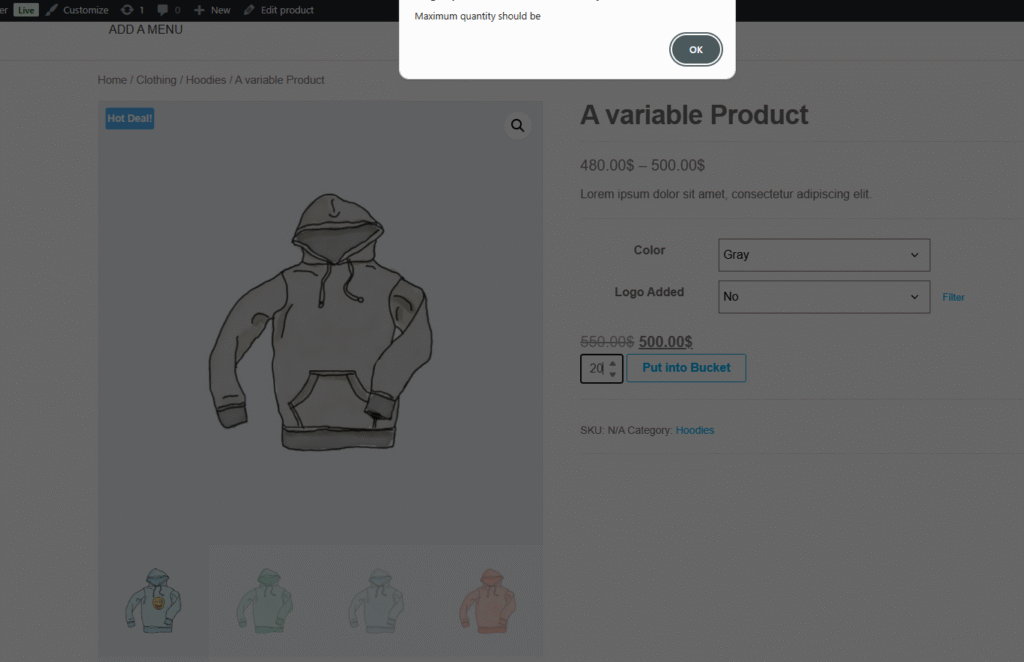Open the Customize pencil link in admin bar
The width and height of the screenshot is (1024, 662).
click(78, 10)
